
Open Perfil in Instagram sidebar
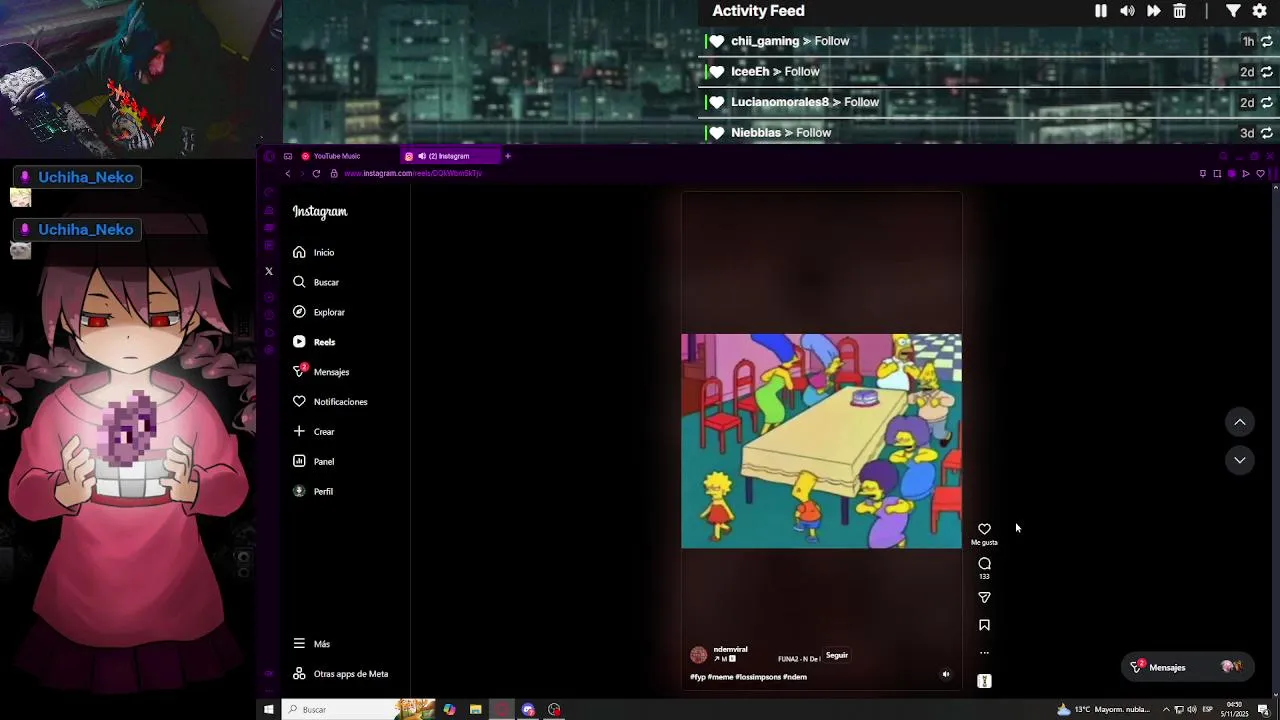point(313,492)
